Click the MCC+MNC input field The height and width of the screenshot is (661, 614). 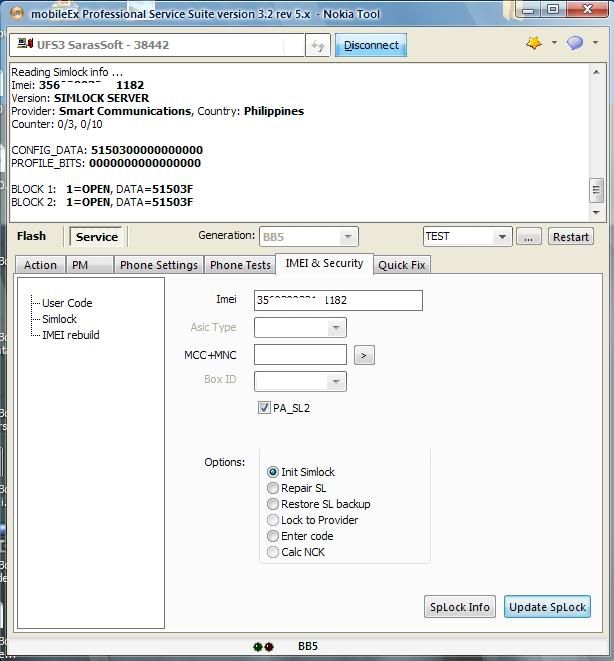[300, 355]
